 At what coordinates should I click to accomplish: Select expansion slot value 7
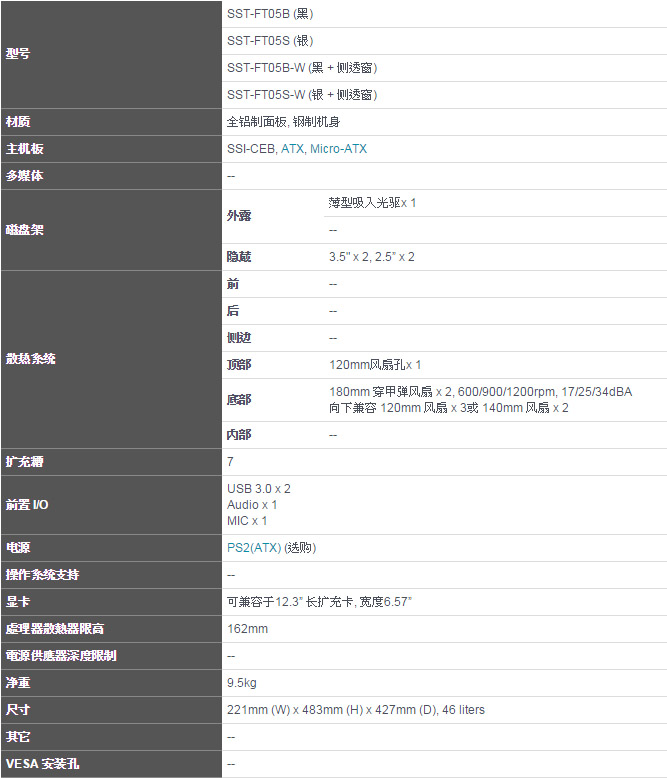230,462
